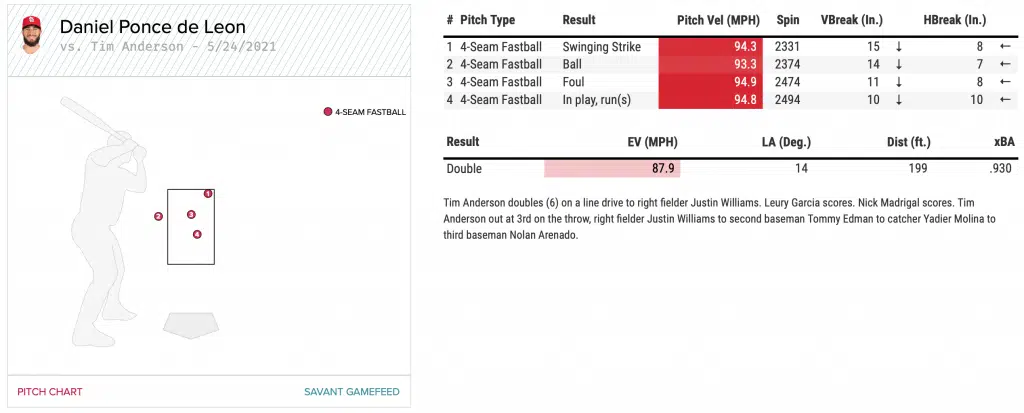
Task: Click the Spin column header
Action: coord(787,20)
